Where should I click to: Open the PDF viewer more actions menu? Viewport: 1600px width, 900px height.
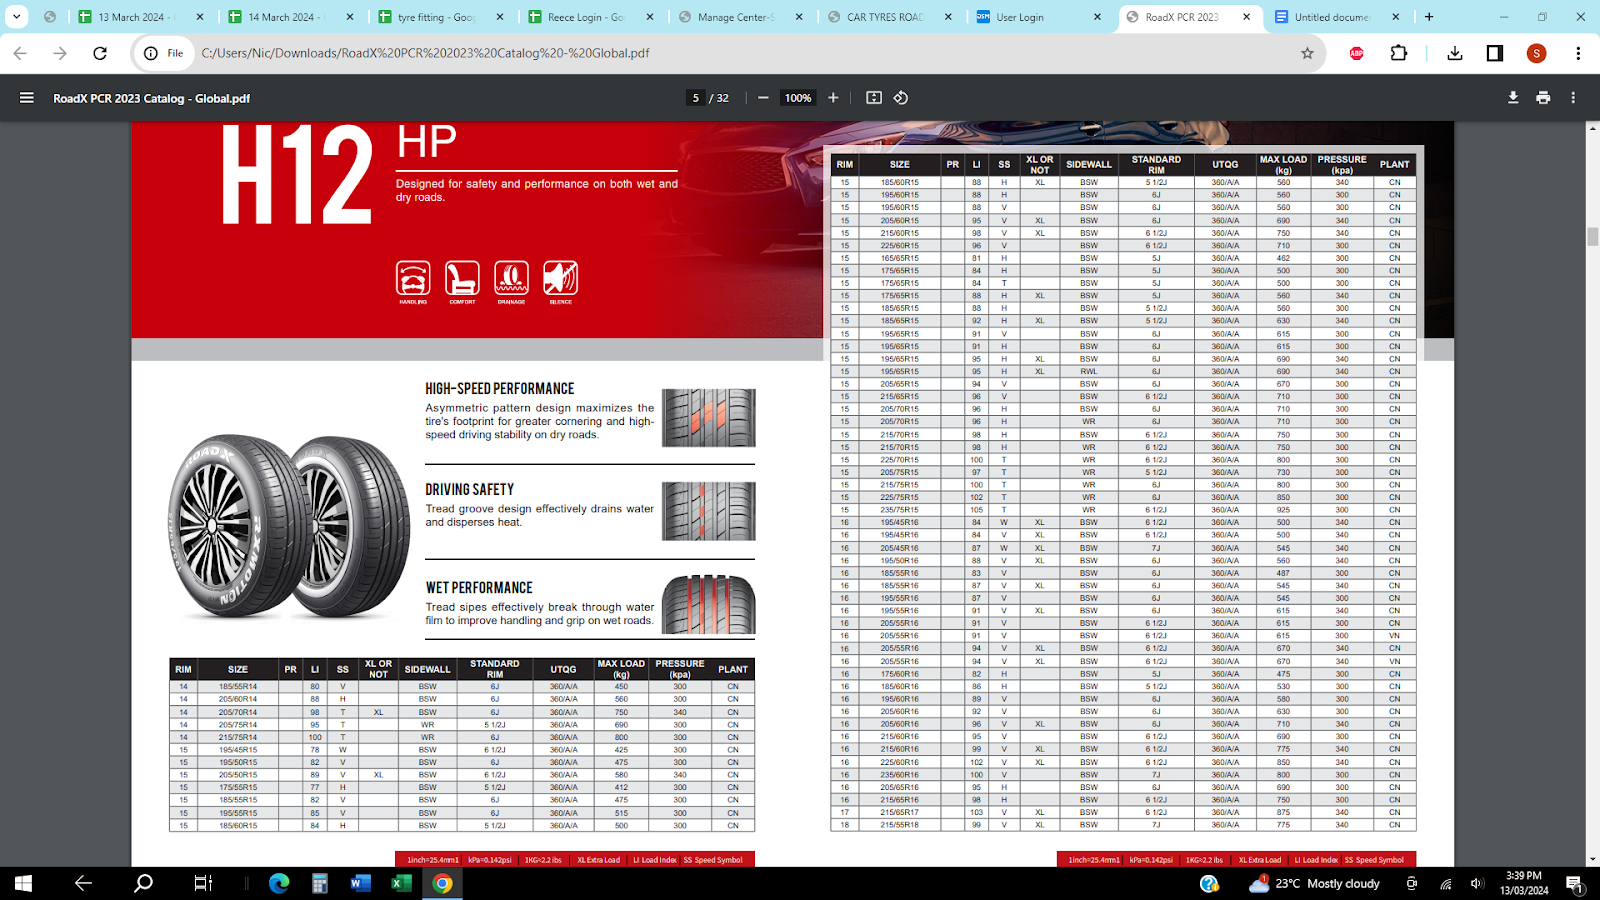1573,98
